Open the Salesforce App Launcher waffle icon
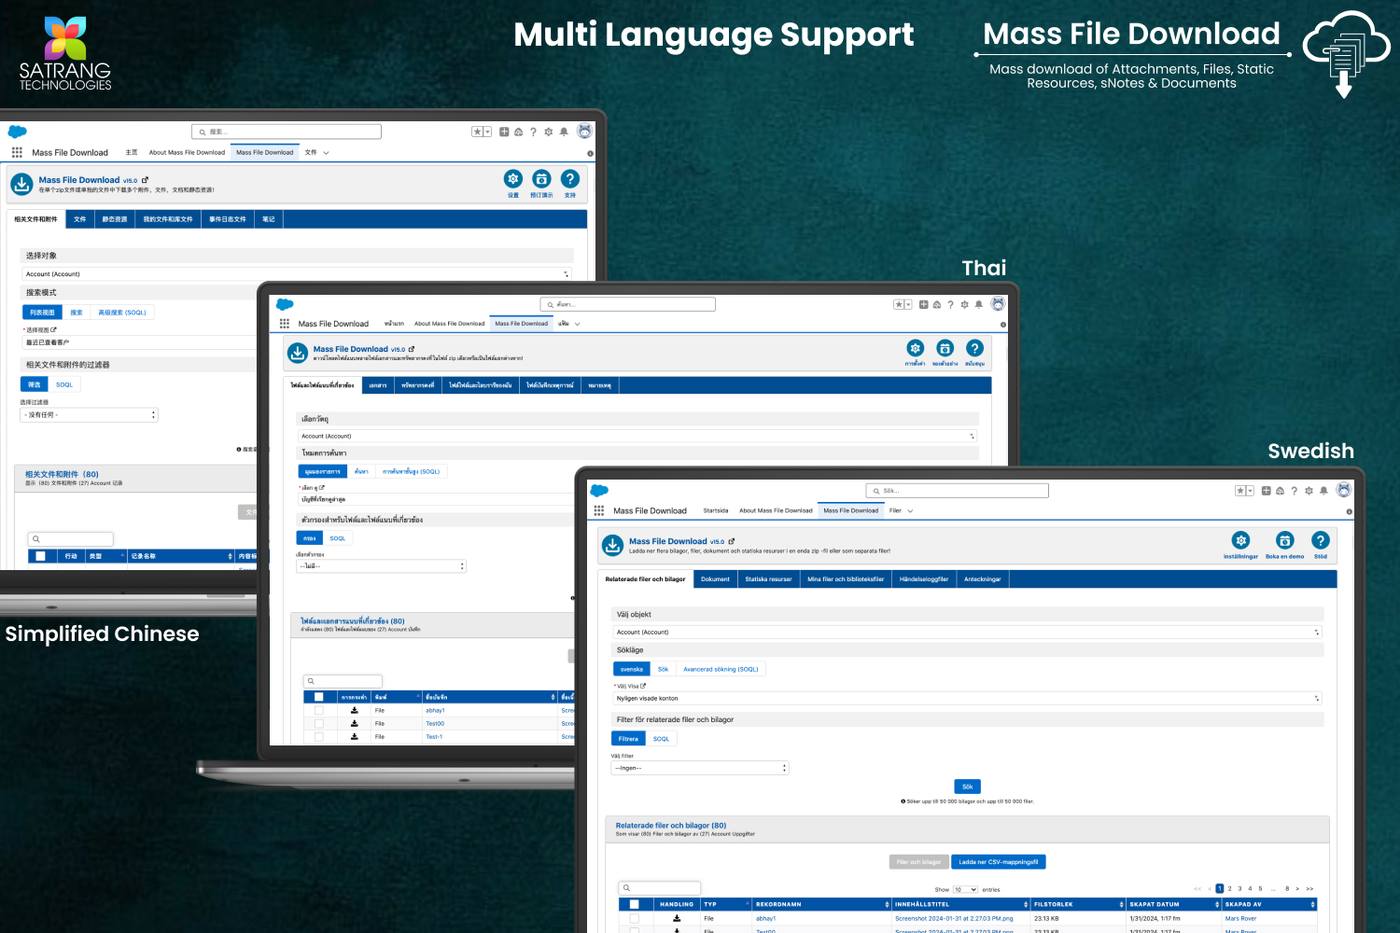Screen dimensions: 1400x933 tap(599, 511)
